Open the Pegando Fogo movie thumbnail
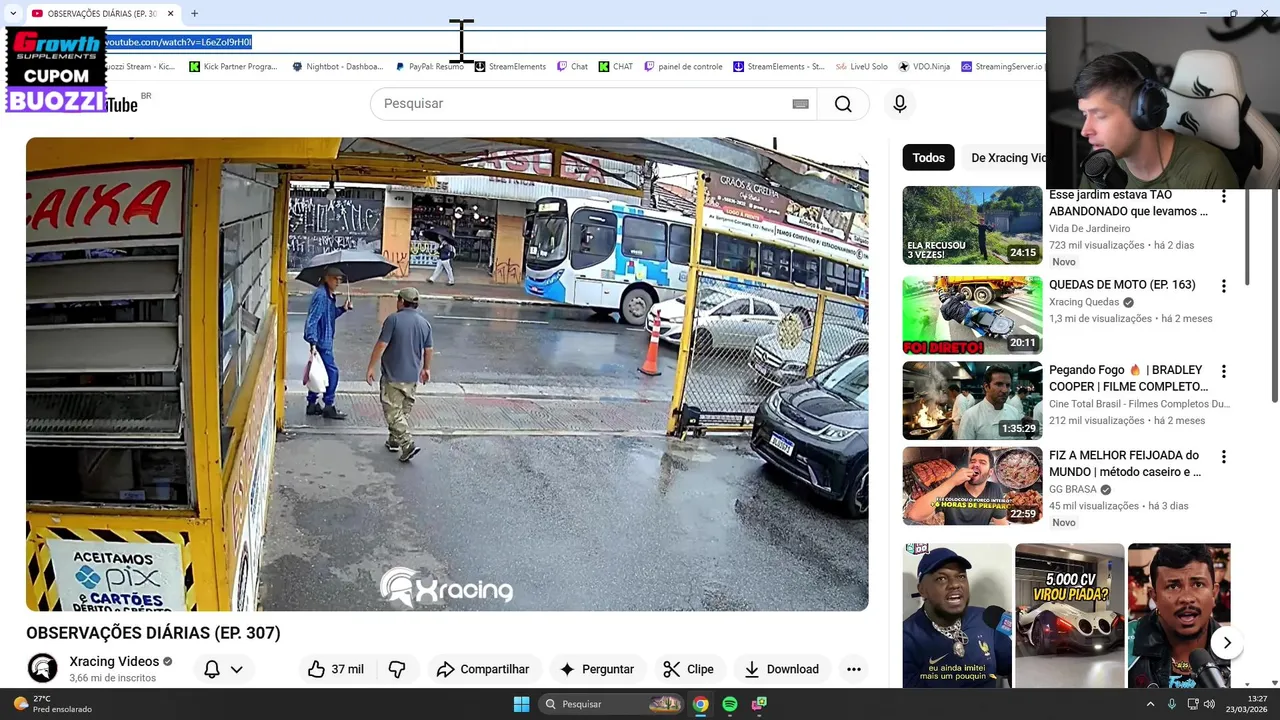Image resolution: width=1280 pixels, height=720 pixels. coord(972,400)
